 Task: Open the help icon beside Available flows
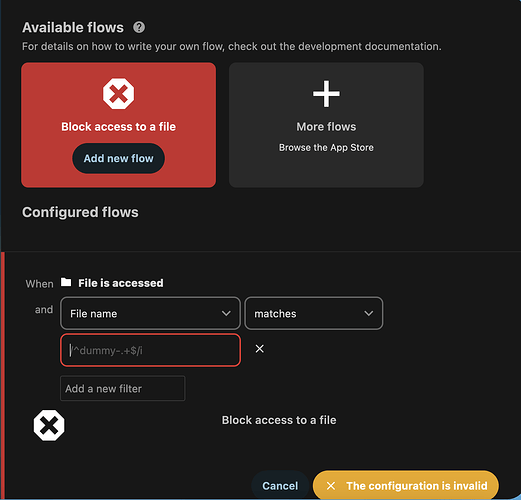tap(139, 27)
